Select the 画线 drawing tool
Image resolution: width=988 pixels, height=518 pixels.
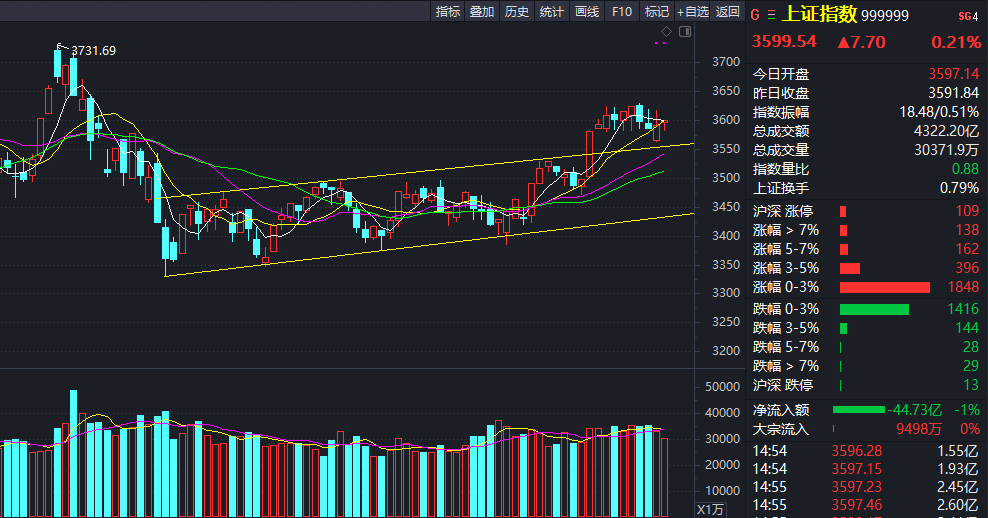pyautogui.click(x=587, y=11)
